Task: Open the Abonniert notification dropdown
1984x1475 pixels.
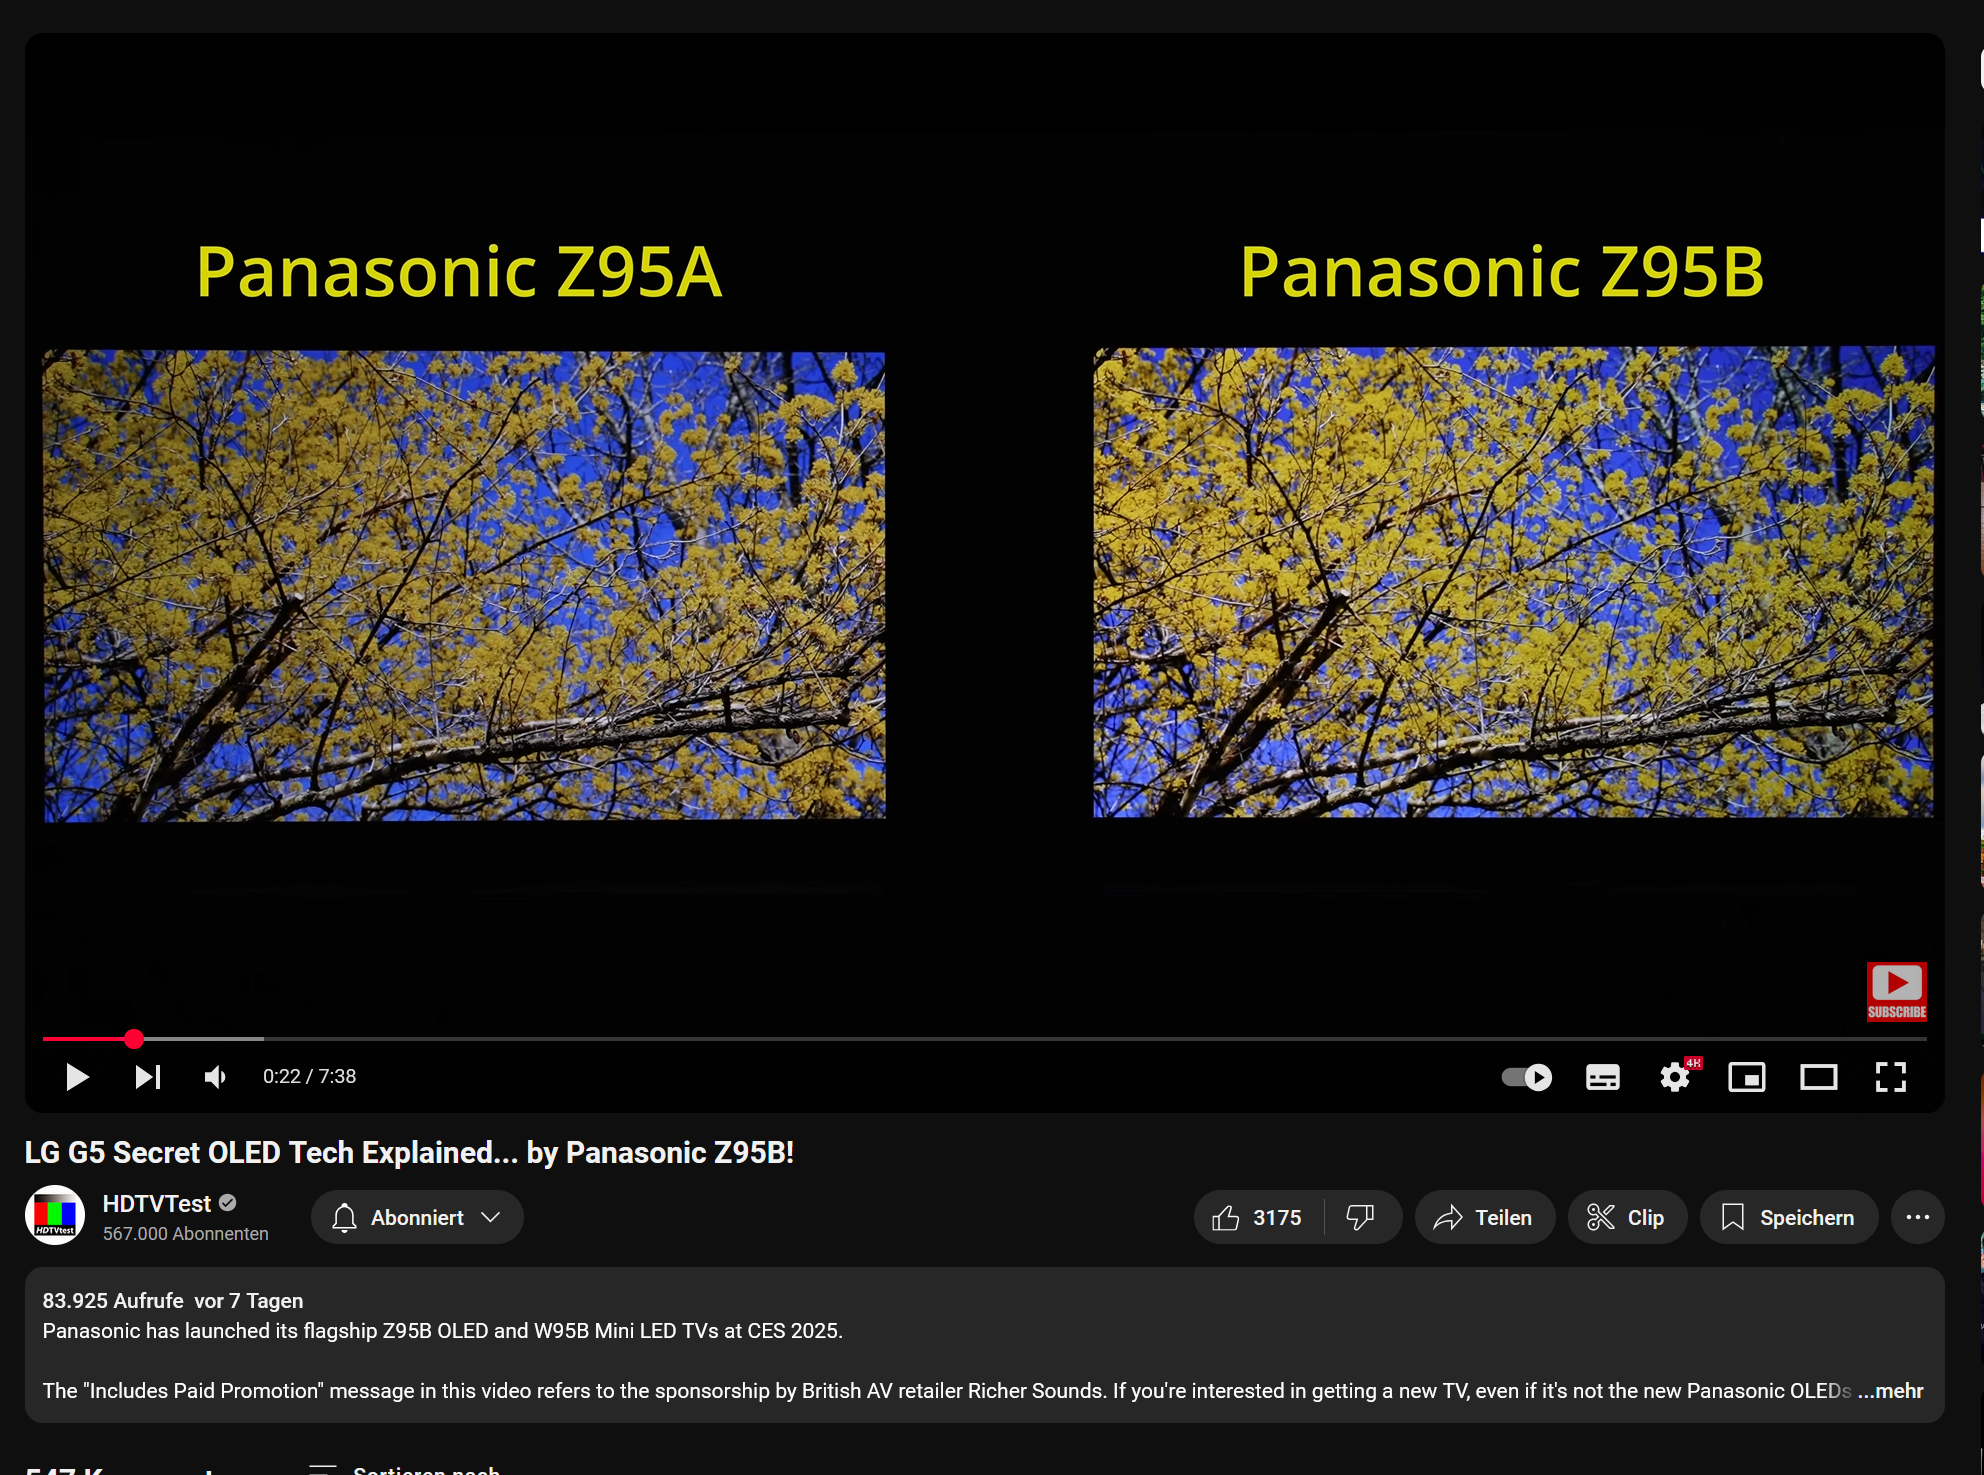Action: coord(416,1217)
